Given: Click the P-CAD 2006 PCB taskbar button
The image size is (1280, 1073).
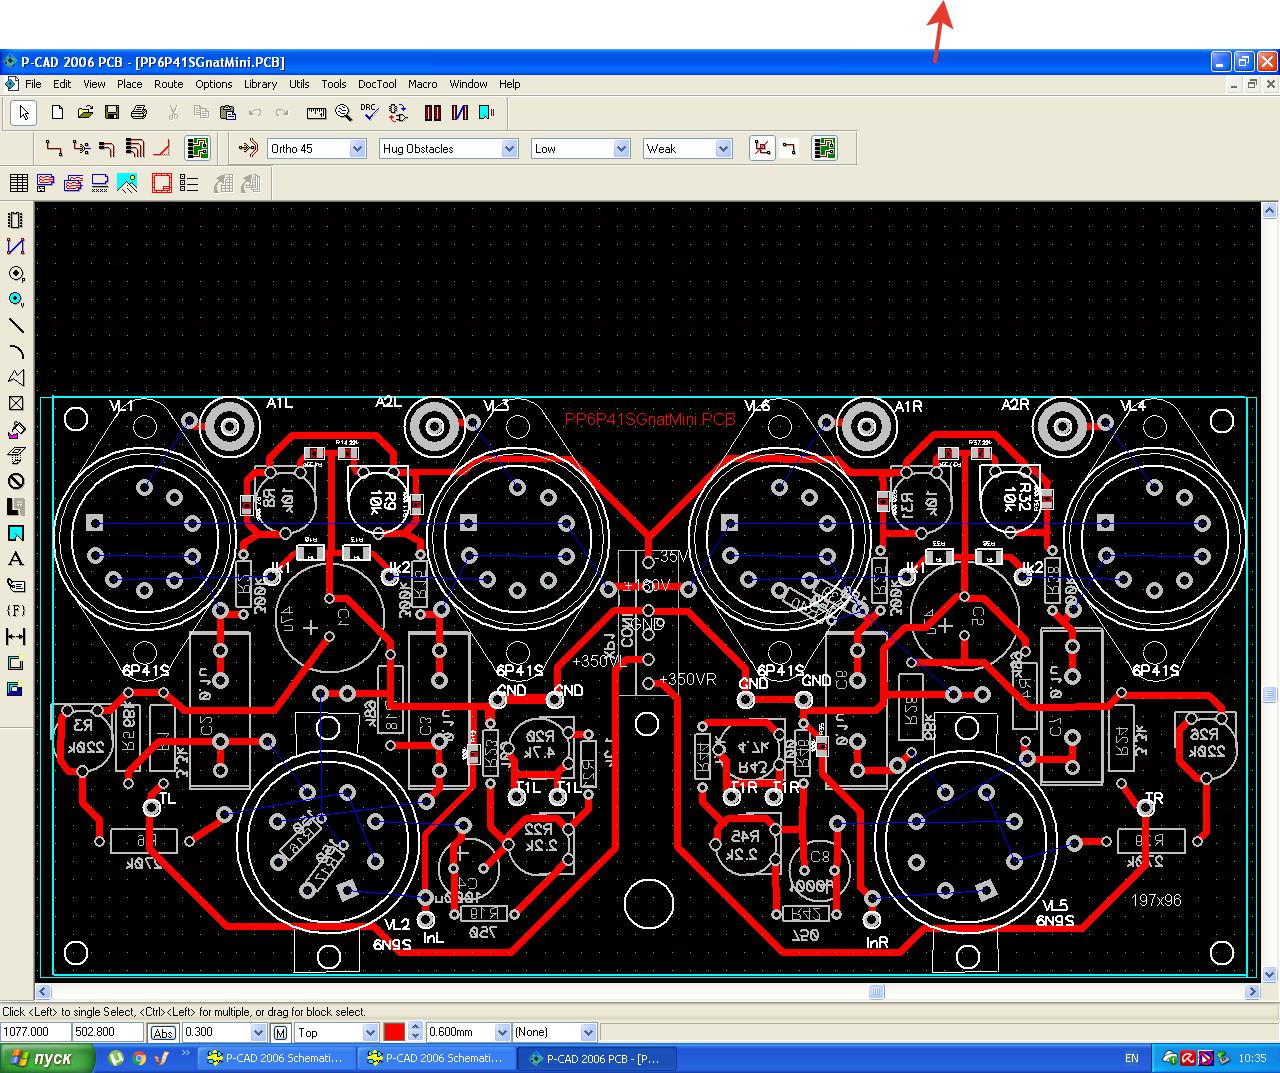Looking at the screenshot, I should pyautogui.click(x=597, y=1058).
